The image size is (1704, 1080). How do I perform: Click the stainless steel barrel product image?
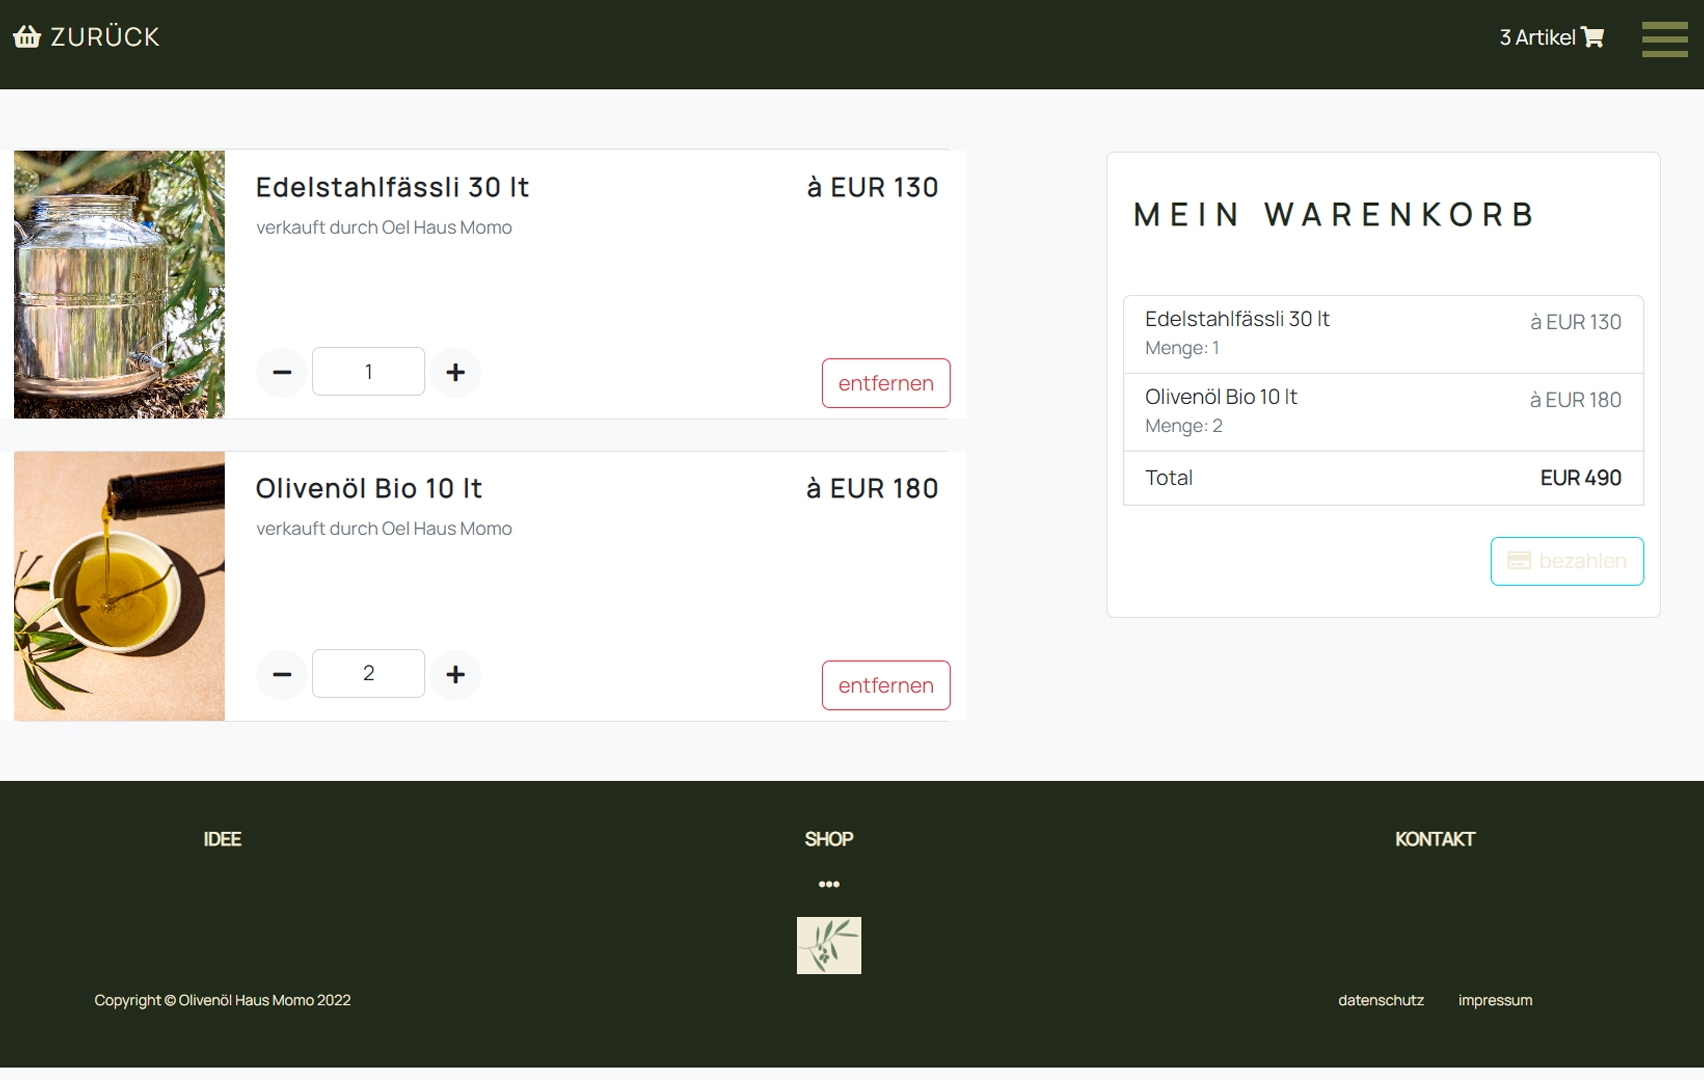pyautogui.click(x=119, y=284)
